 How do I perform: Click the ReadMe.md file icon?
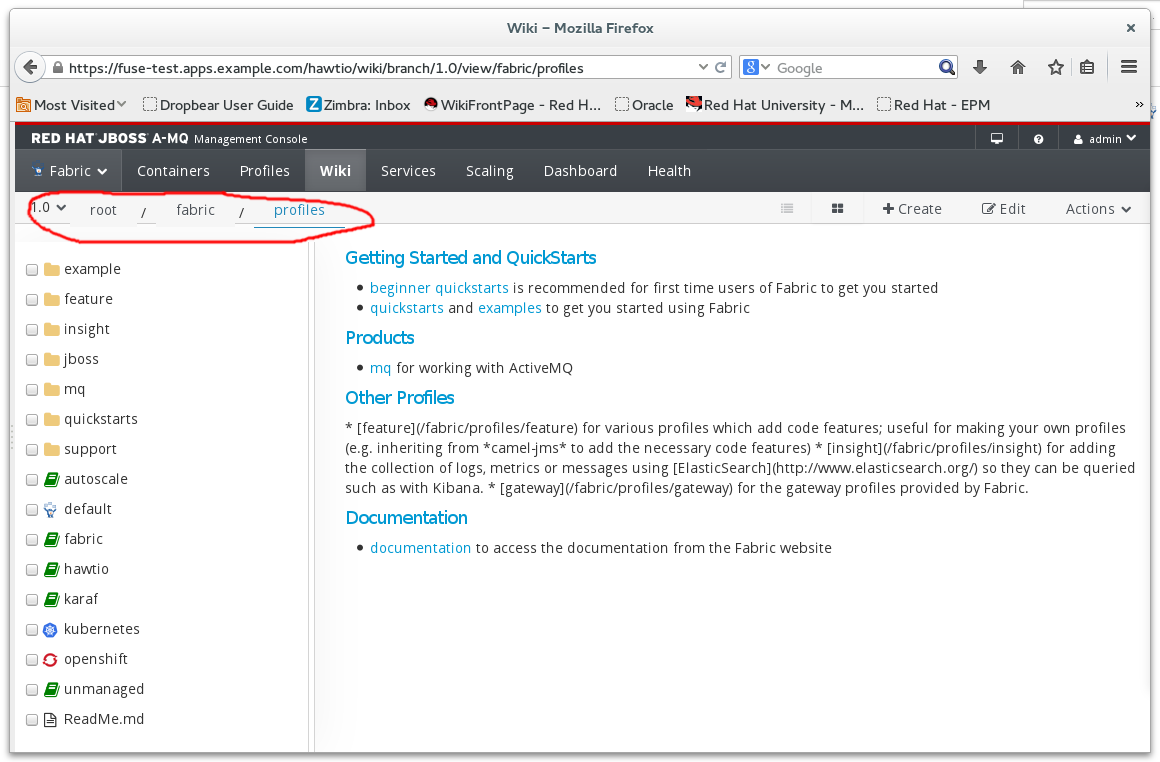click(x=50, y=719)
